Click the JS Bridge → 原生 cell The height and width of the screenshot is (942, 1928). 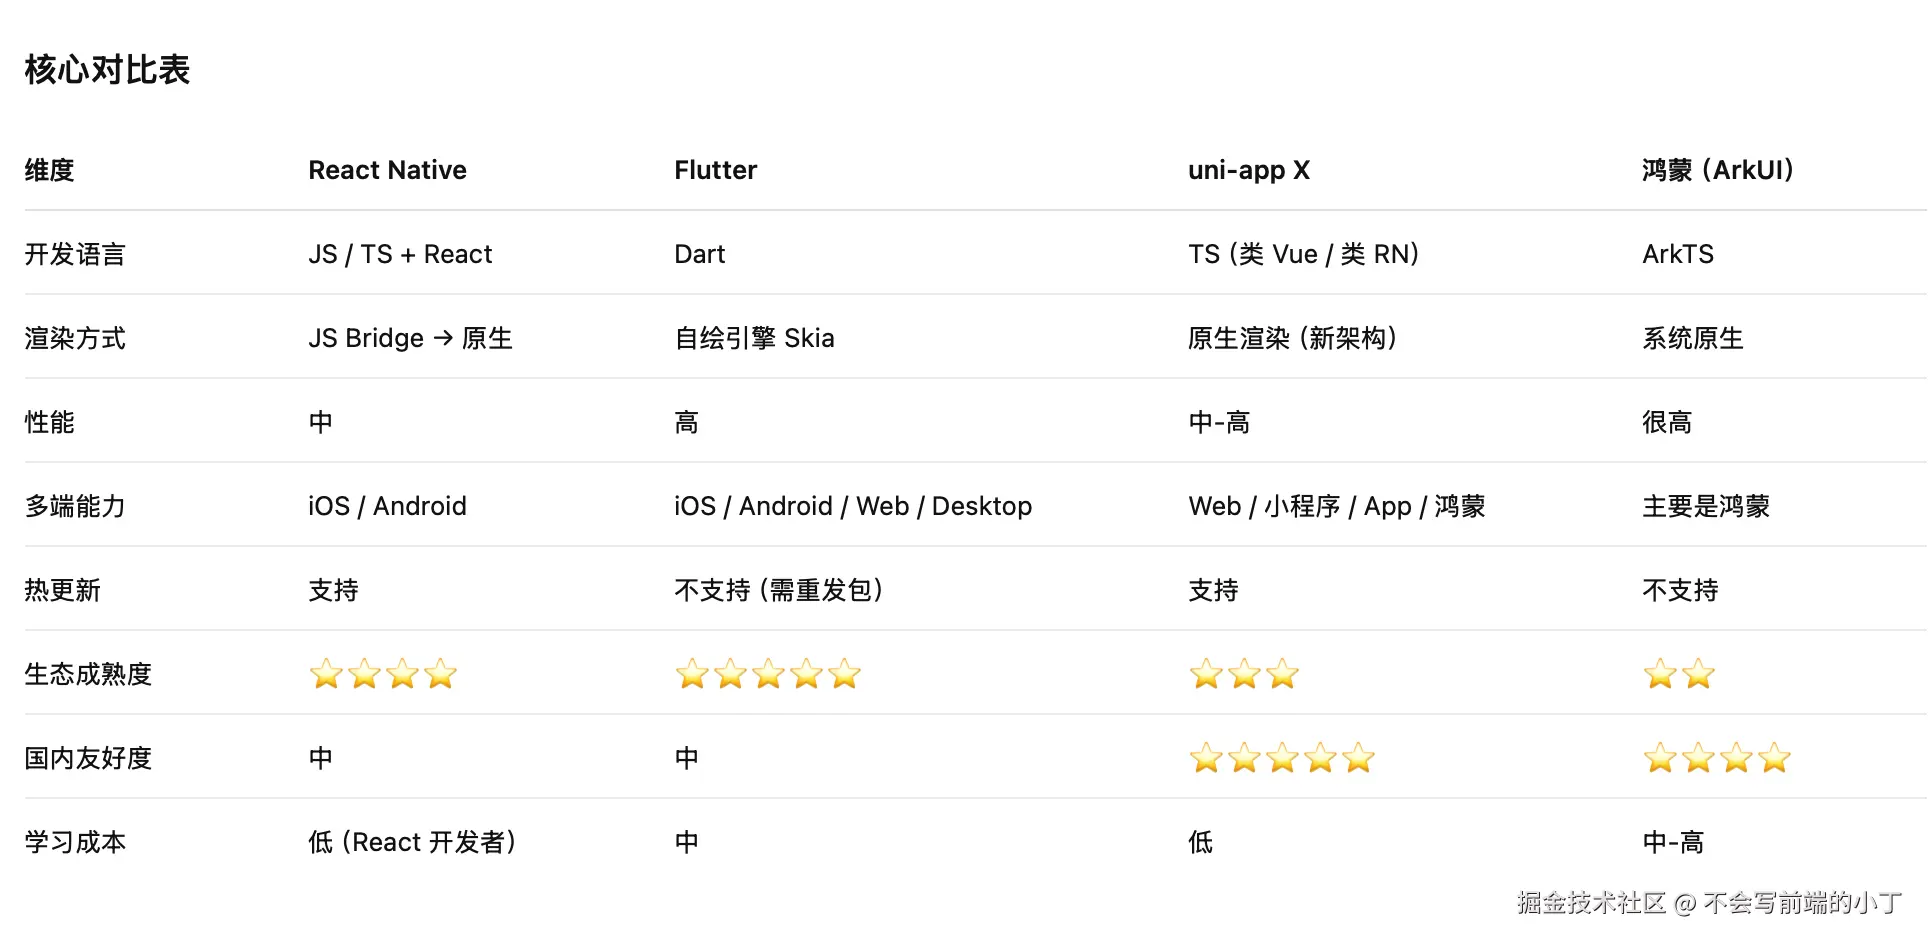click(x=410, y=338)
